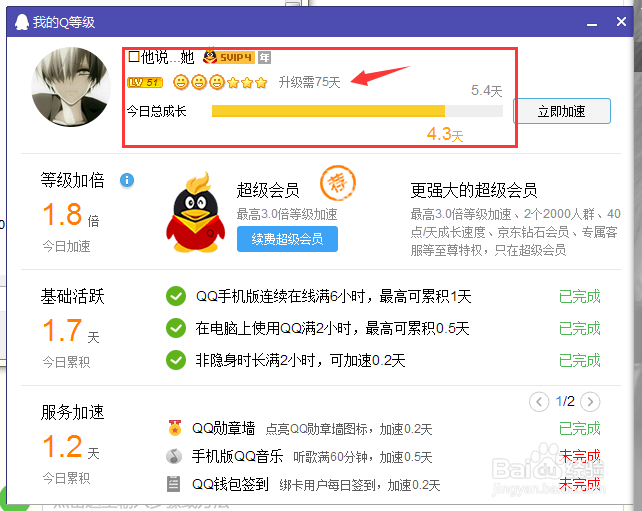Click the 更强大的超级会员 heading
This screenshot has height=511, width=642.
click(474, 190)
